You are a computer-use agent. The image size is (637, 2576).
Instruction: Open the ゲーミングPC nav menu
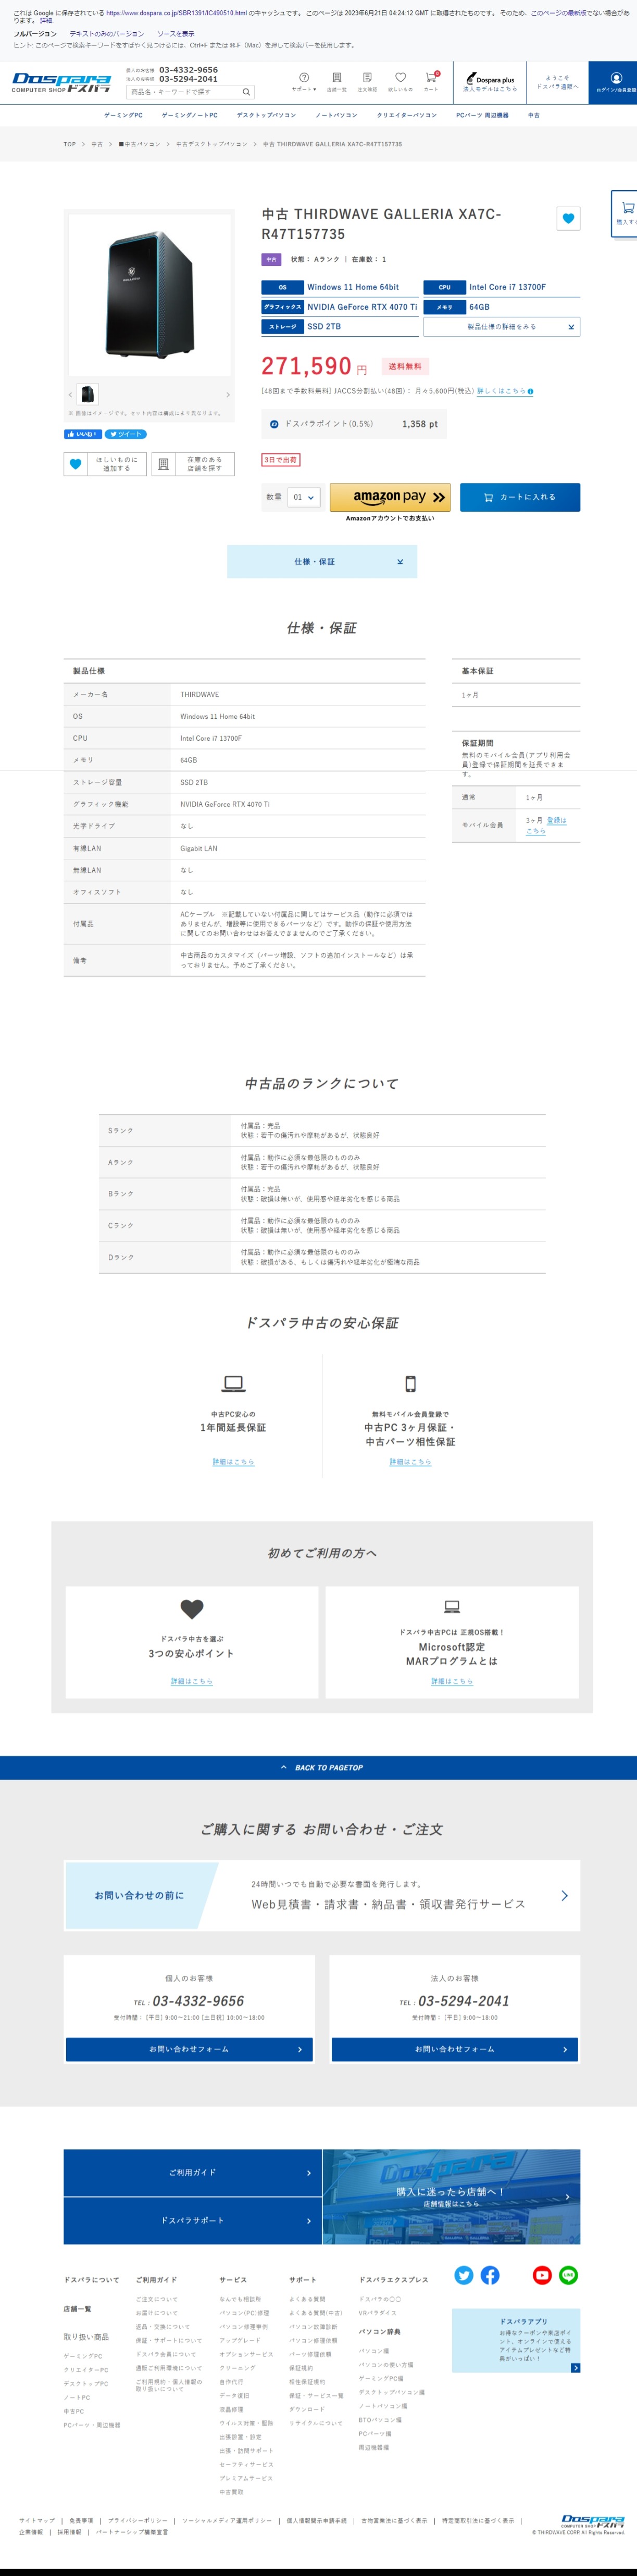click(x=123, y=115)
